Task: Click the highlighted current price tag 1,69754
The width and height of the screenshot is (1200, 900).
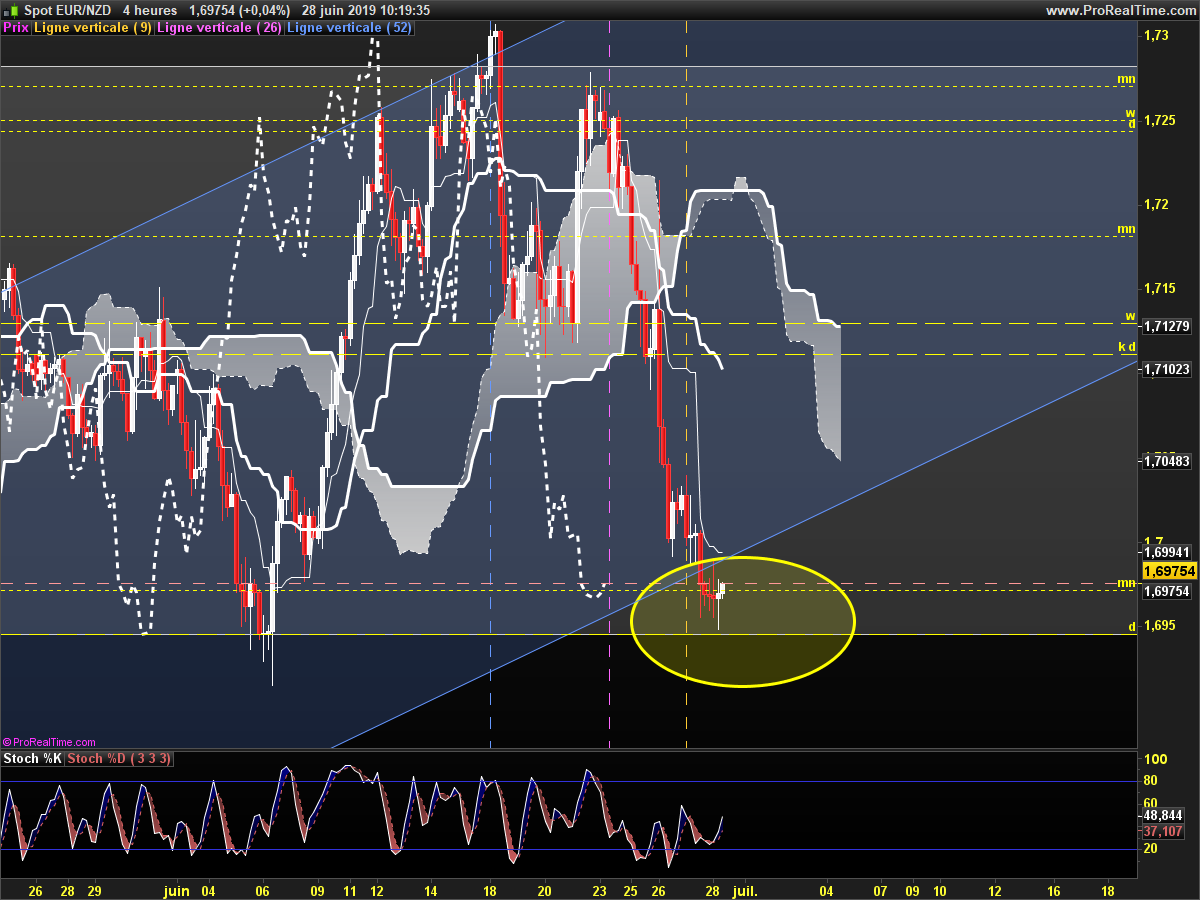Action: 1169,571
